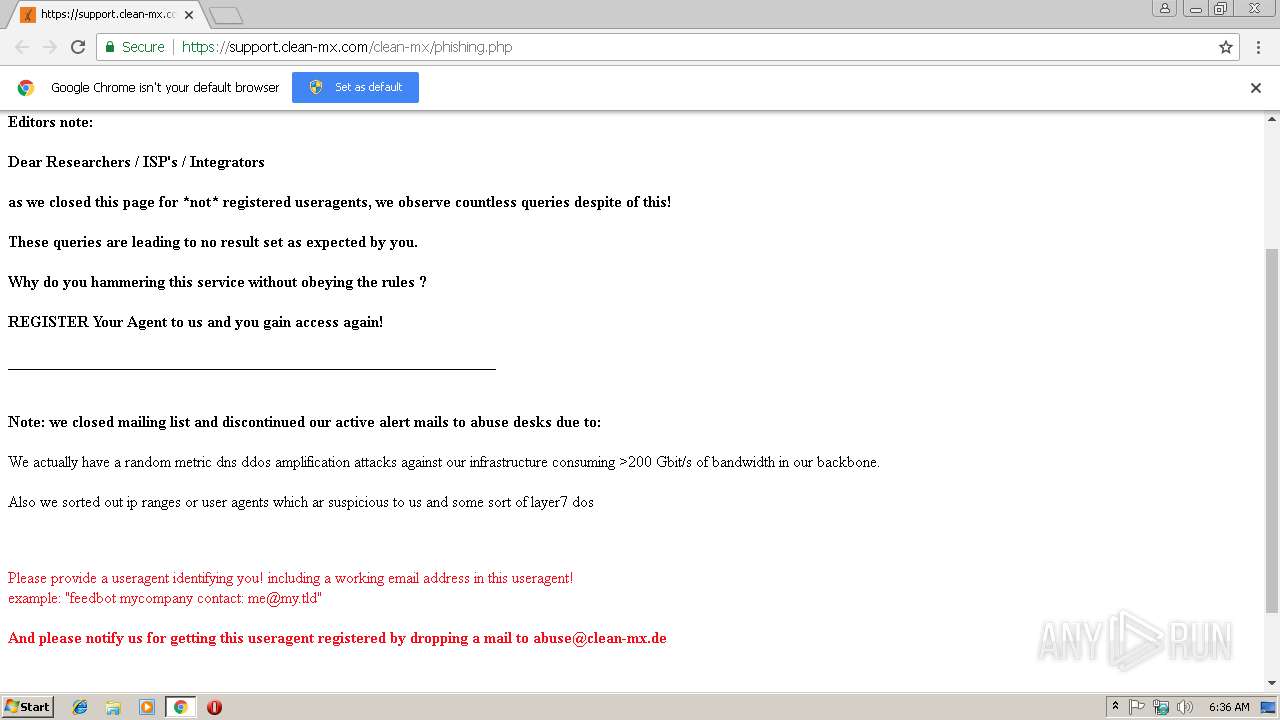Click the green Secure padlock icon

point(109,47)
